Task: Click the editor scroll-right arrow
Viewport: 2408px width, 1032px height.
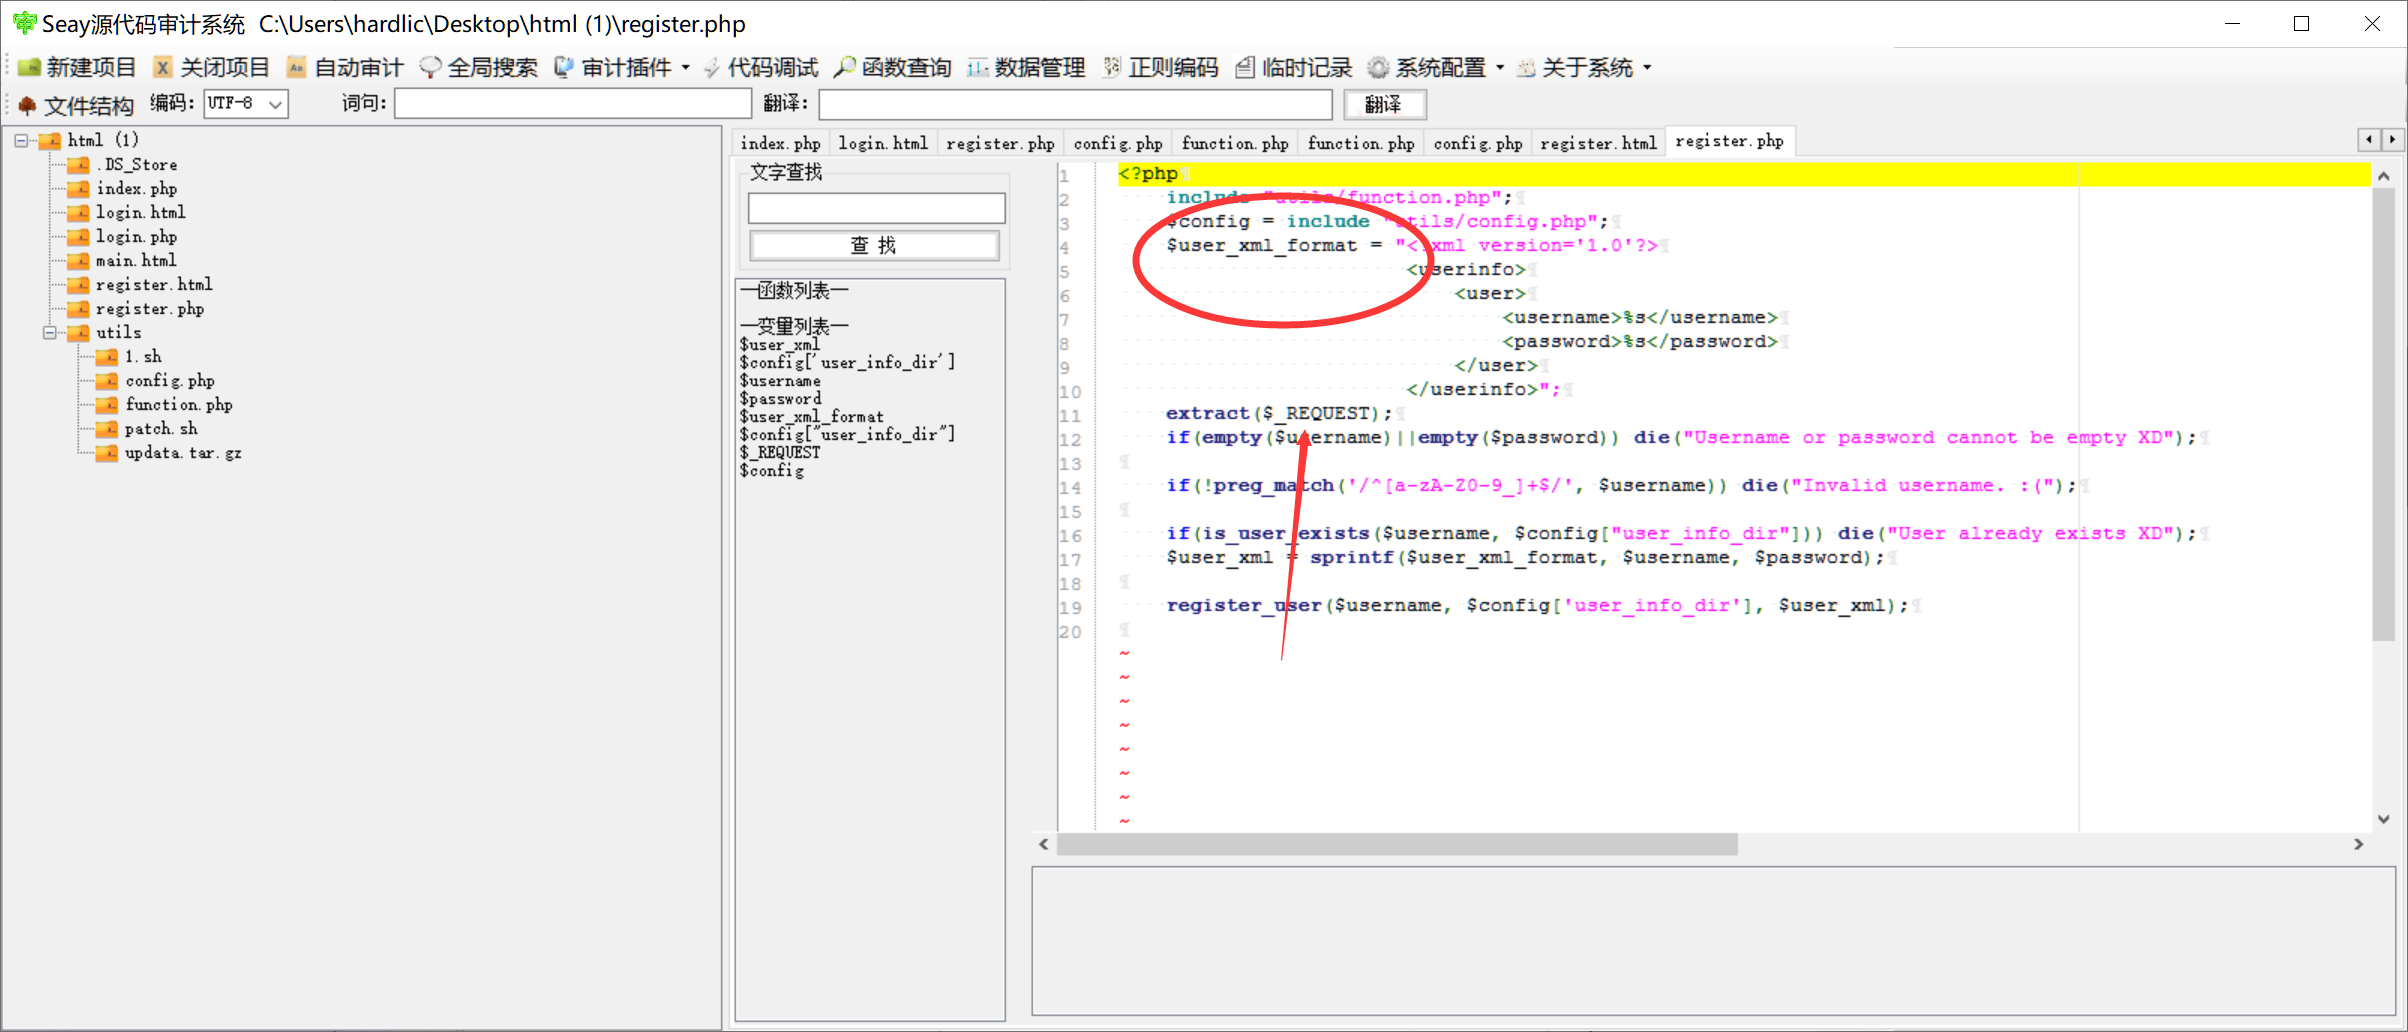Action: coord(2358,845)
